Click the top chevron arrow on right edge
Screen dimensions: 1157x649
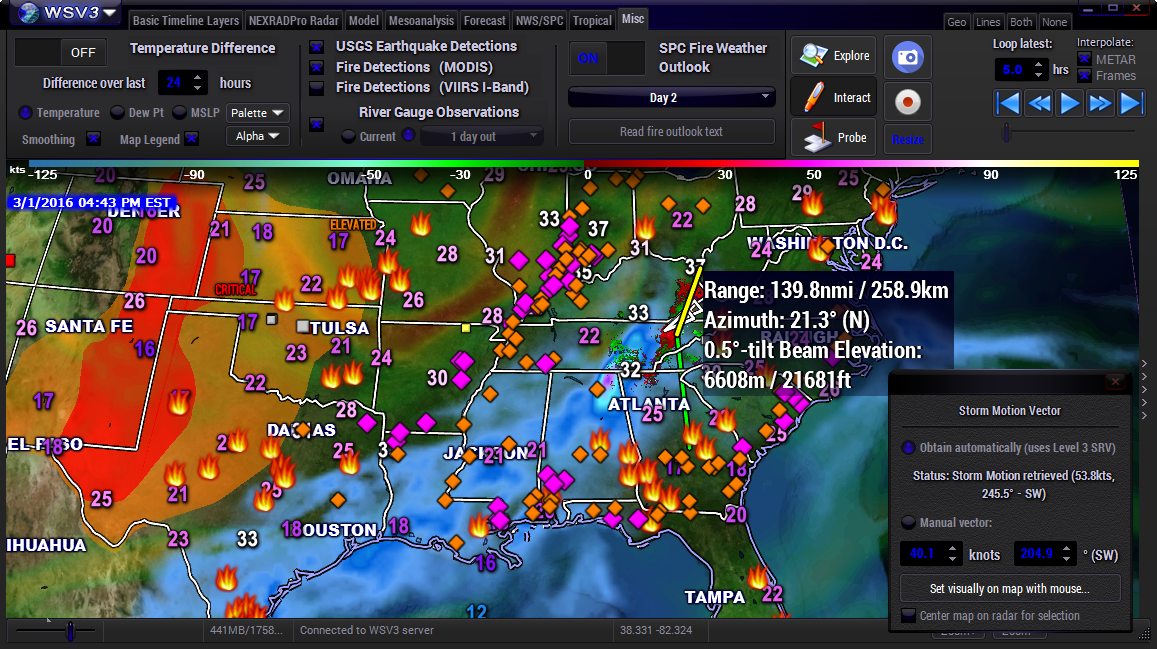click(x=1144, y=364)
